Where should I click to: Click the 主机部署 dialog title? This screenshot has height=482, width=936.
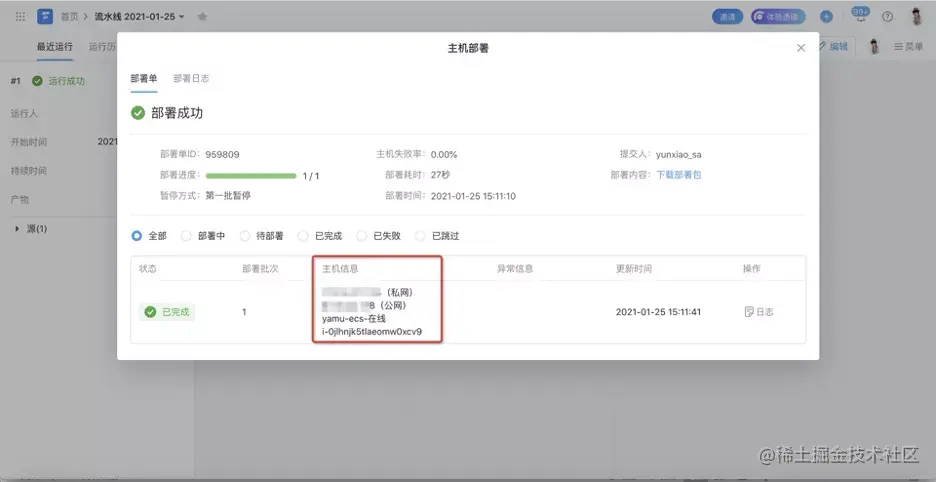pos(468,48)
